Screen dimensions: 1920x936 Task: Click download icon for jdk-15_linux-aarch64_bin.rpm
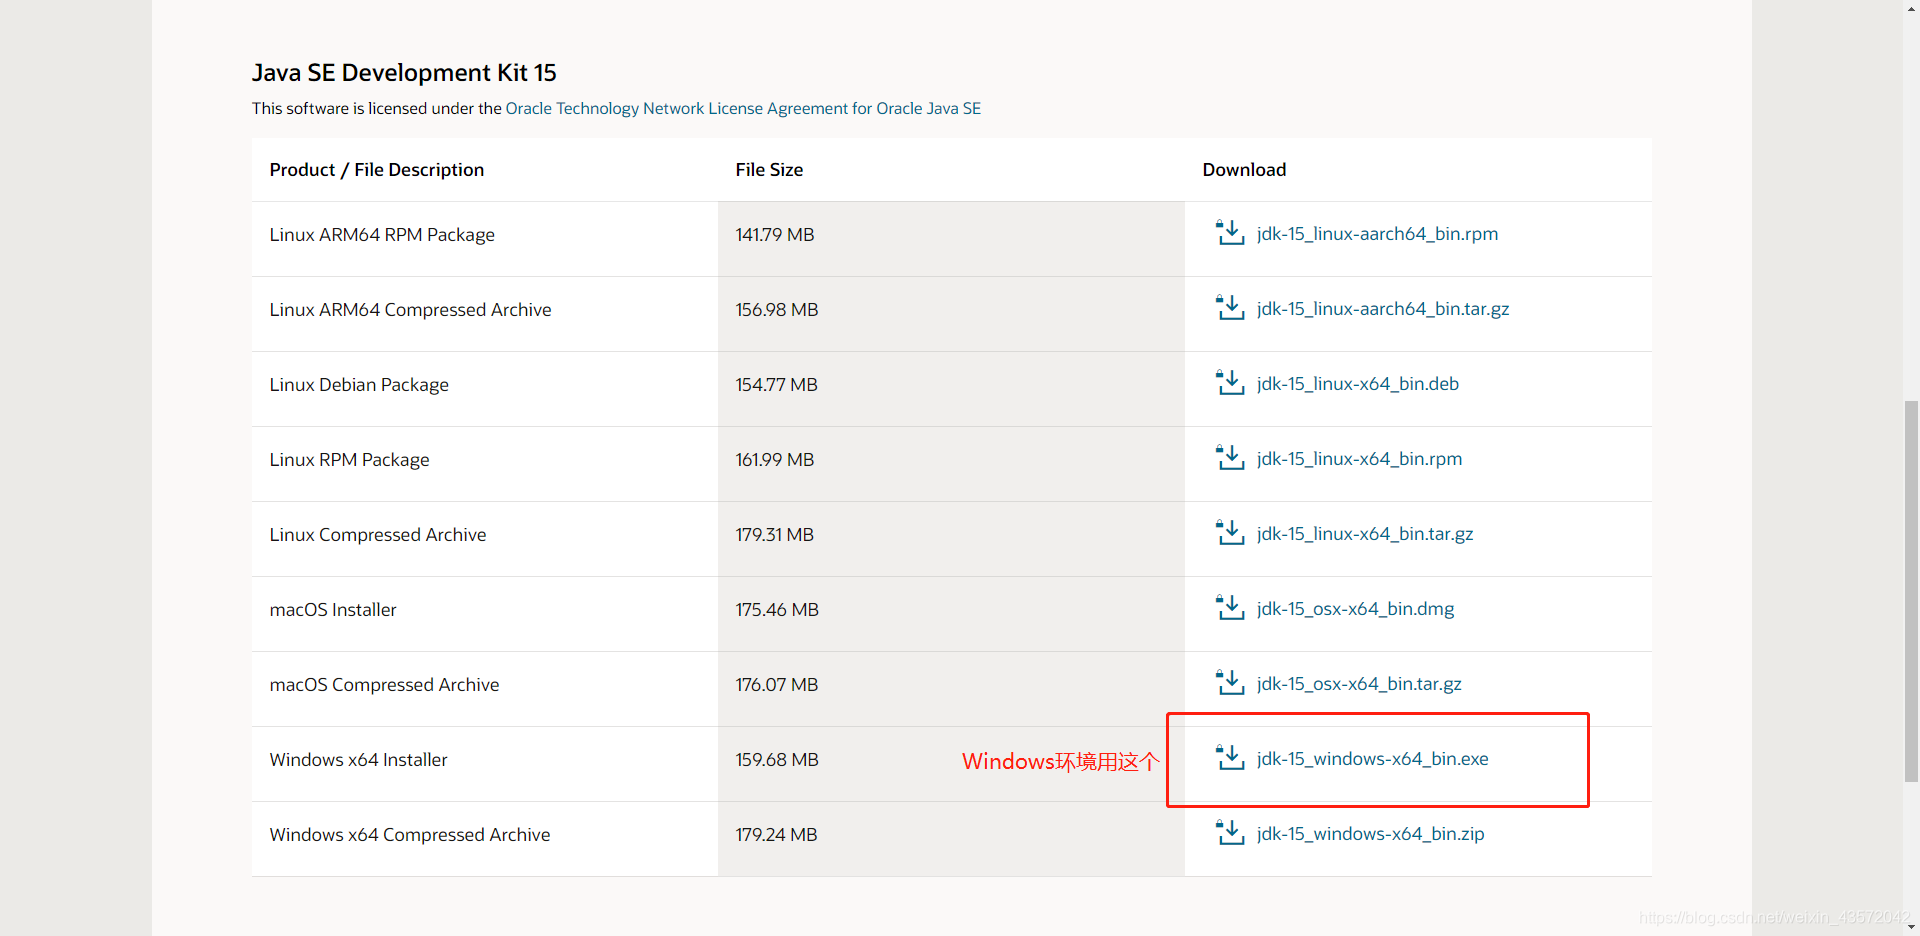coord(1229,233)
